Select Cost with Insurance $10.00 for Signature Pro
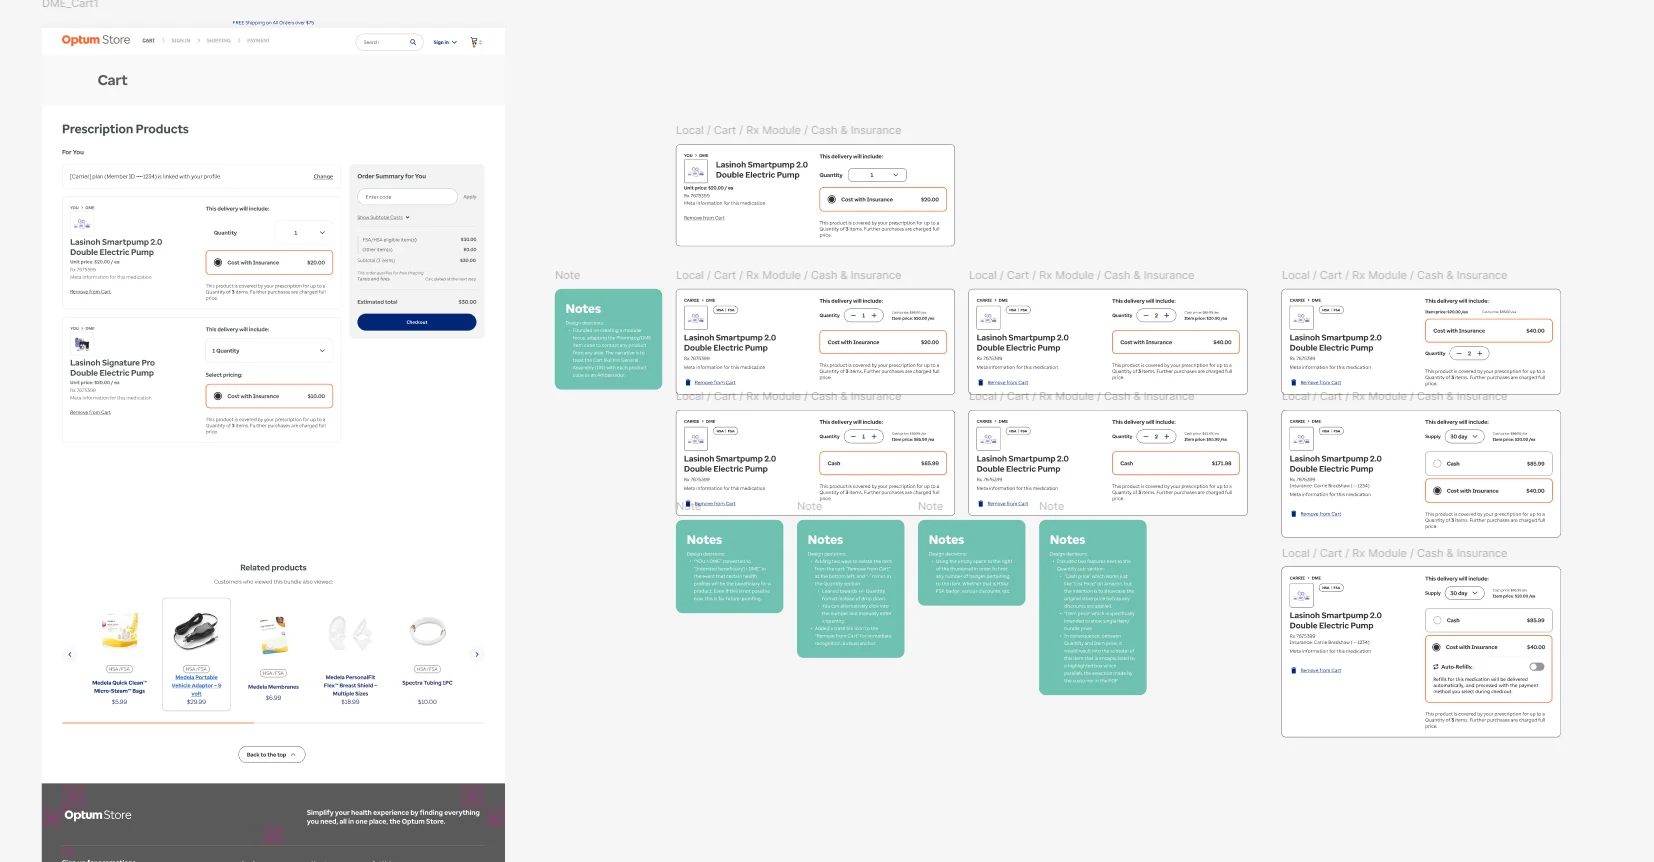The width and height of the screenshot is (1654, 862). point(269,396)
